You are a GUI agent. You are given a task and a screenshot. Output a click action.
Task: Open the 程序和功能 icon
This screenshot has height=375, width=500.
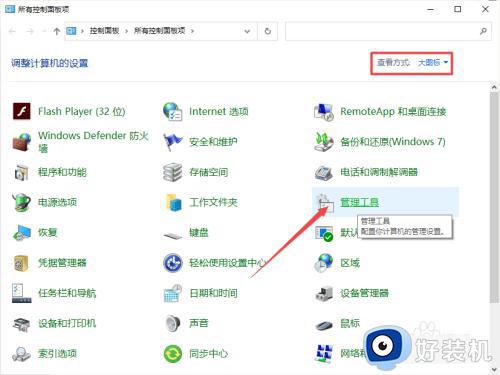pyautogui.click(x=22, y=172)
